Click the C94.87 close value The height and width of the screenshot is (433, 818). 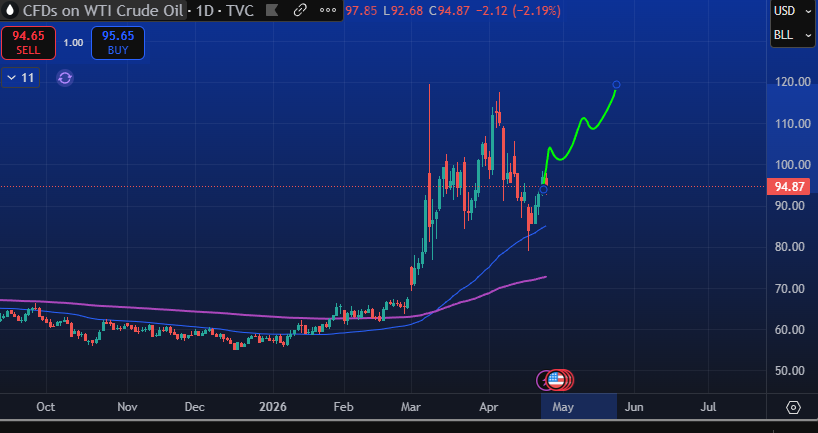point(448,11)
